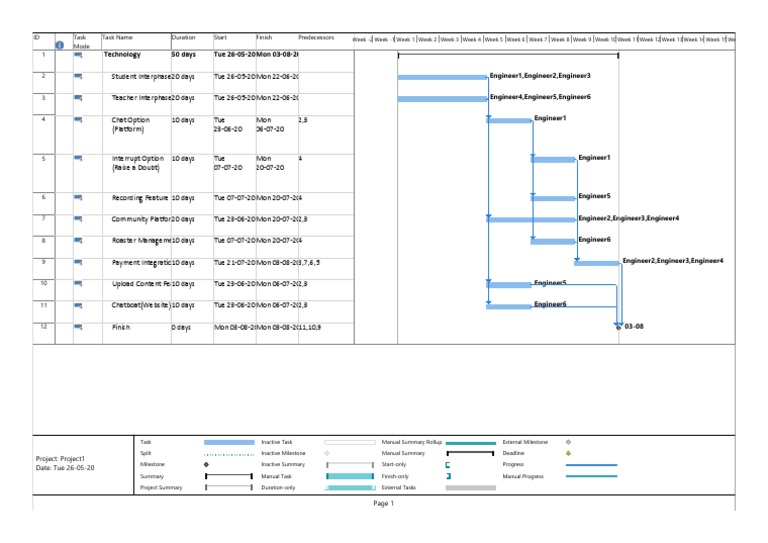Click the 'Date: Tue 26-05-20' footer text
Screen dimensions: 768x543
(x=65, y=468)
